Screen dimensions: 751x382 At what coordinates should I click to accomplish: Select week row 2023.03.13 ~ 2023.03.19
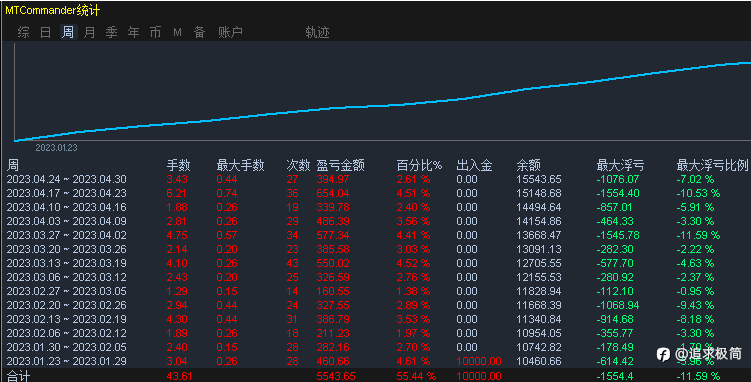point(376,263)
